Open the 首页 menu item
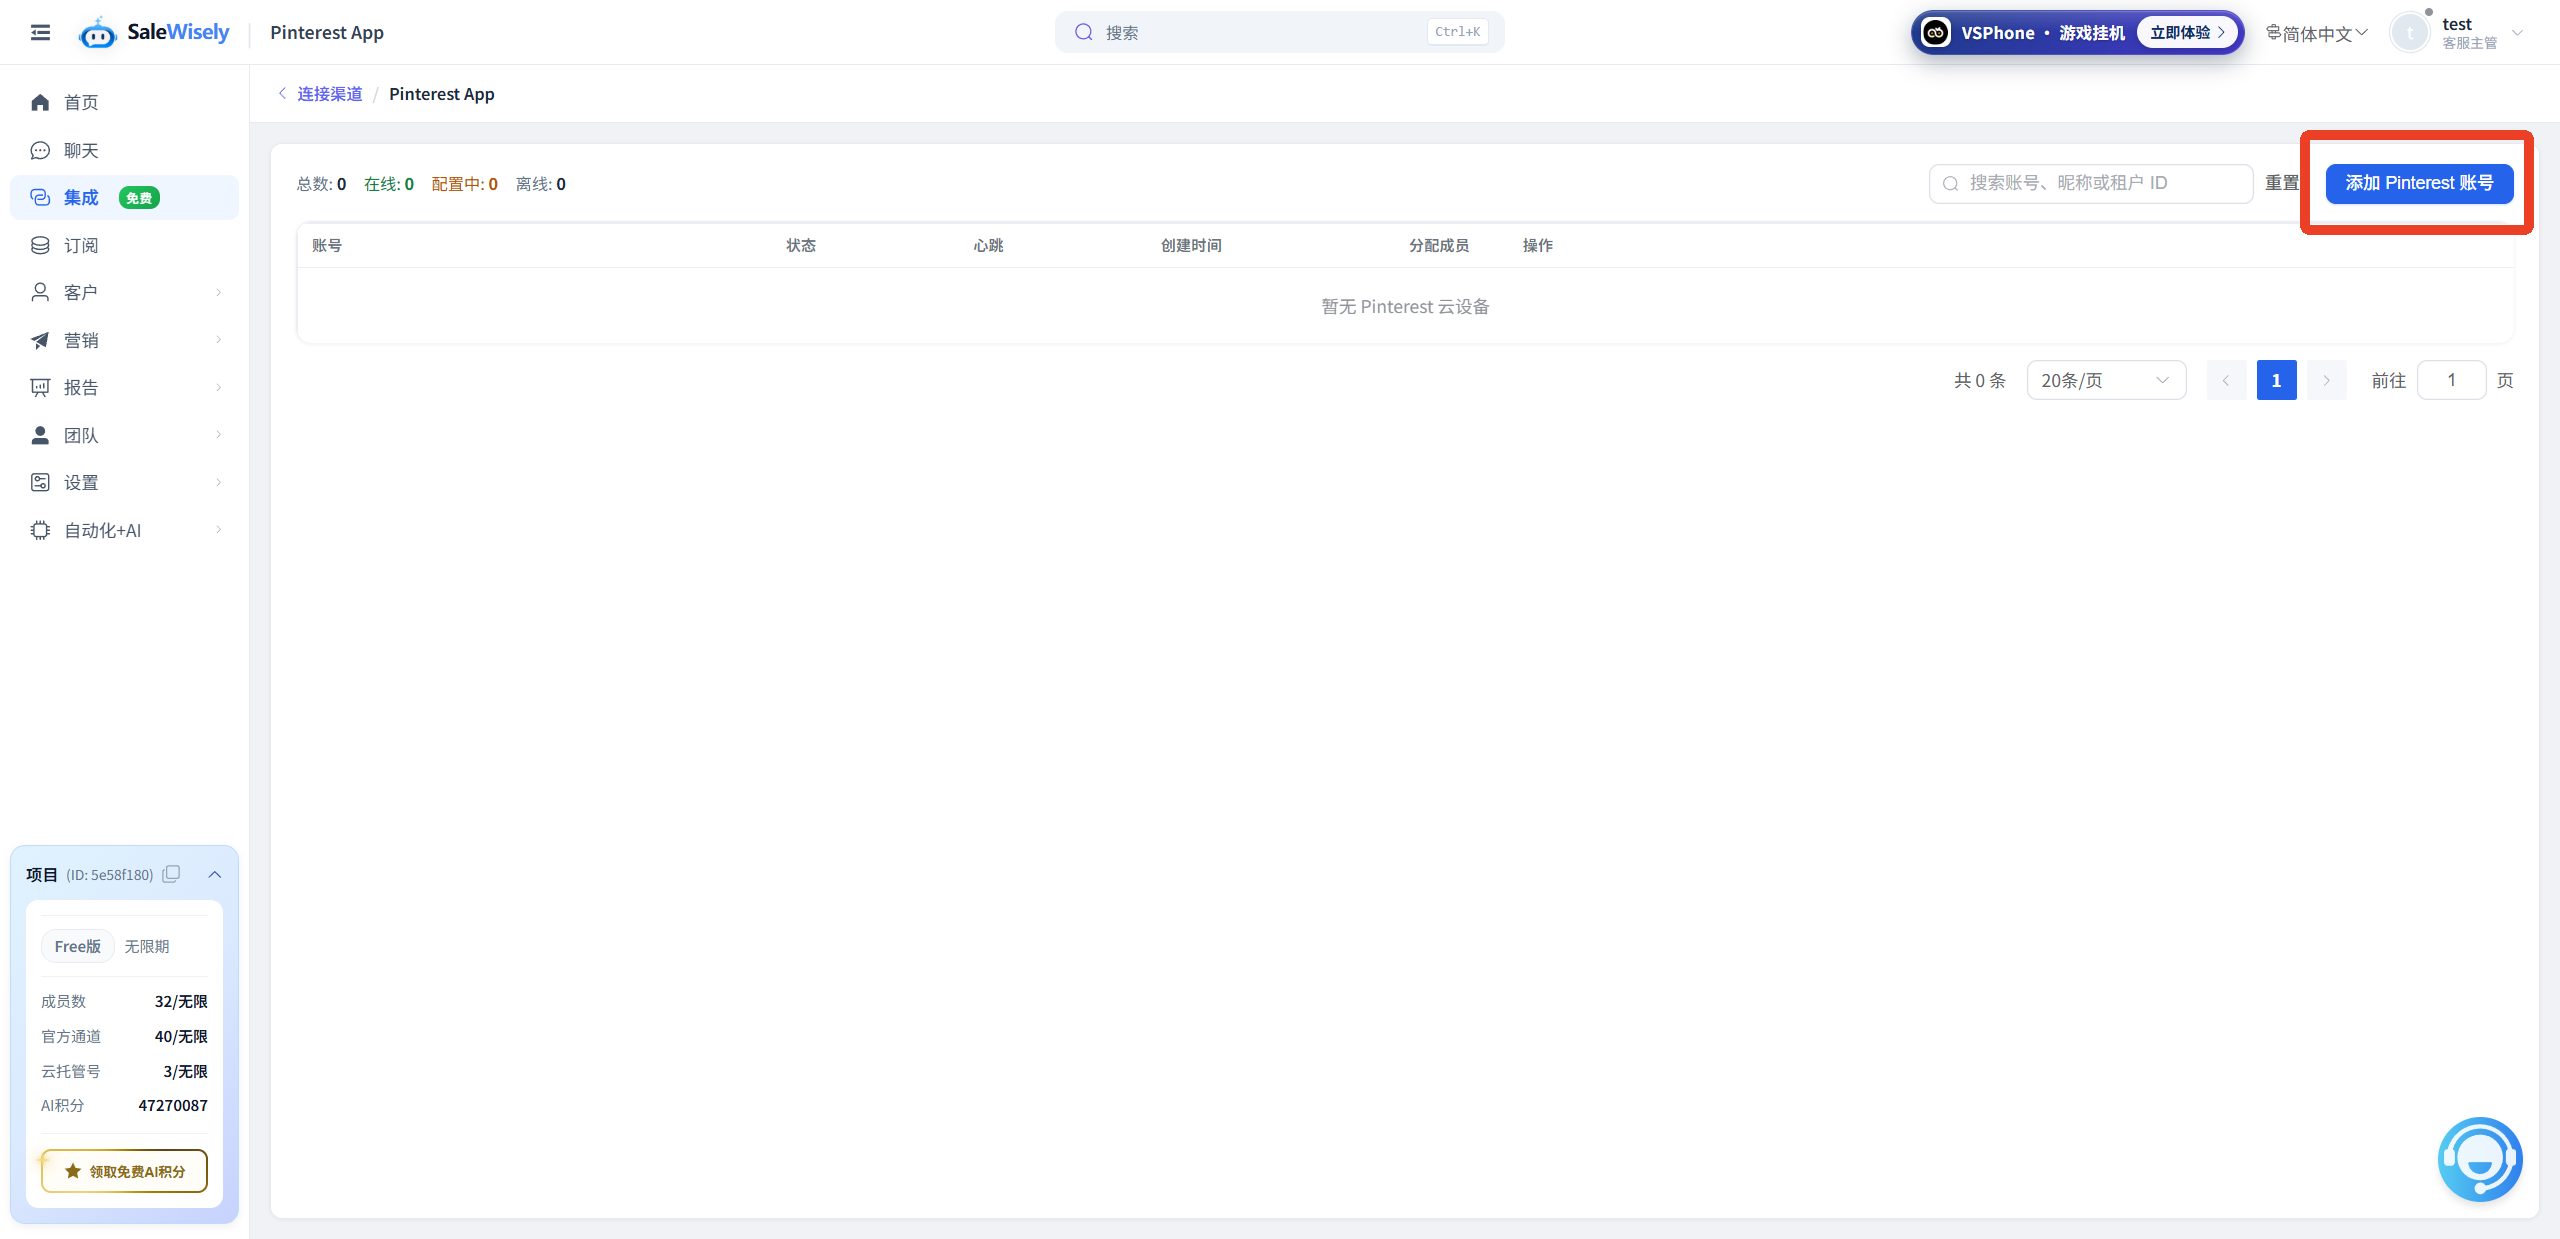 (x=124, y=102)
